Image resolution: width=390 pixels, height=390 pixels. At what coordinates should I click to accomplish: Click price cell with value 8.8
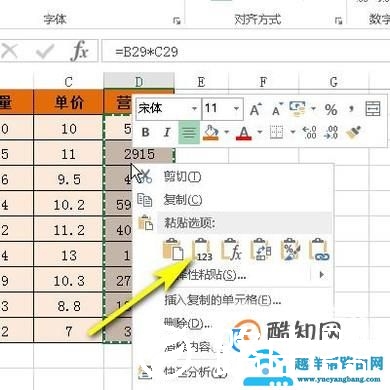pyautogui.click(x=69, y=306)
